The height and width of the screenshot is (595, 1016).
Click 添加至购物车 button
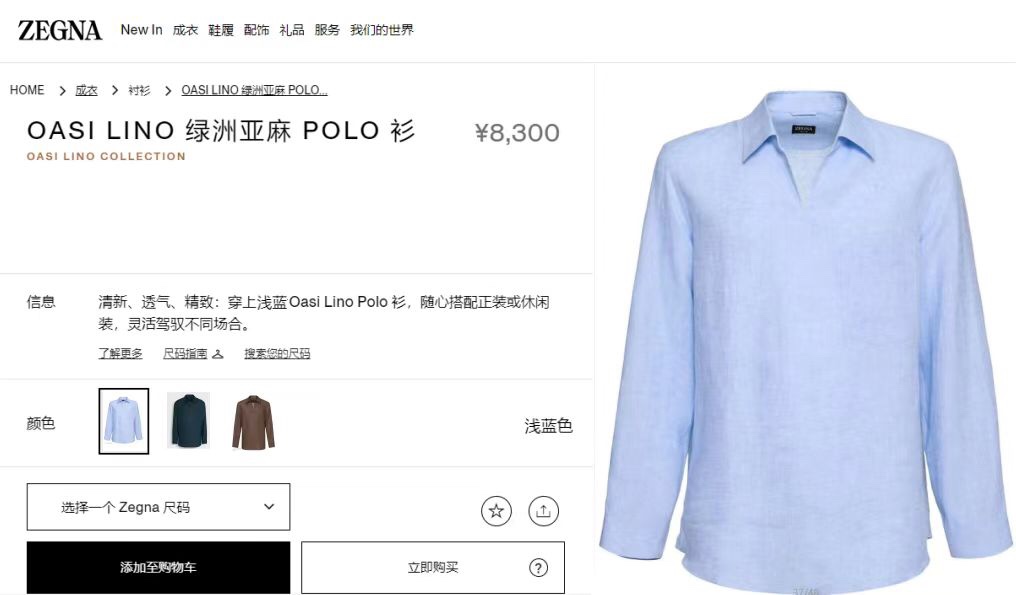(x=158, y=567)
